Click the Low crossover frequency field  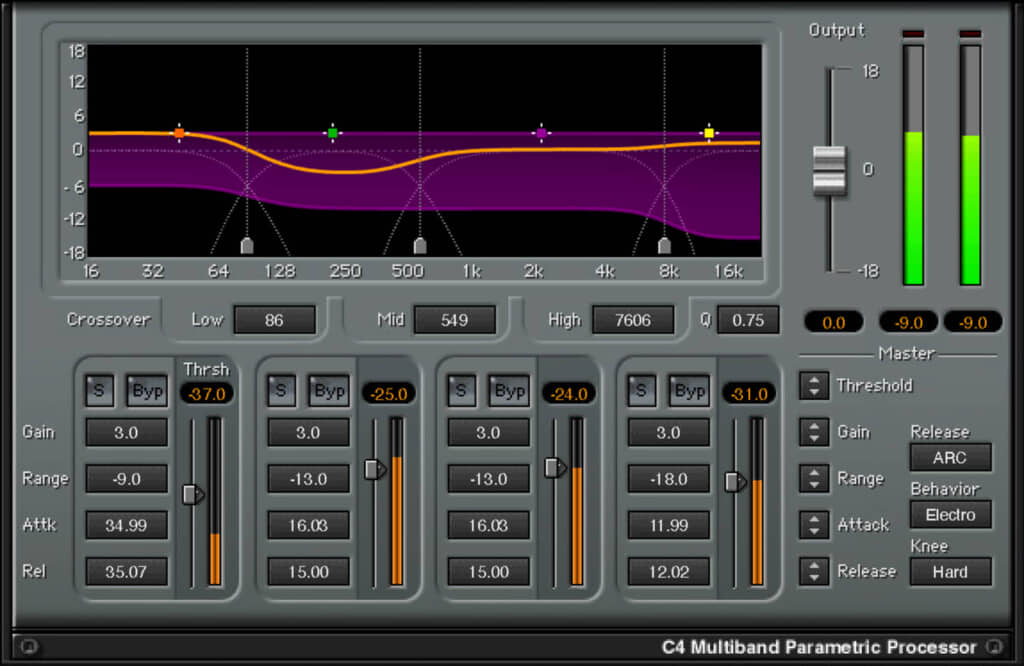(274, 320)
